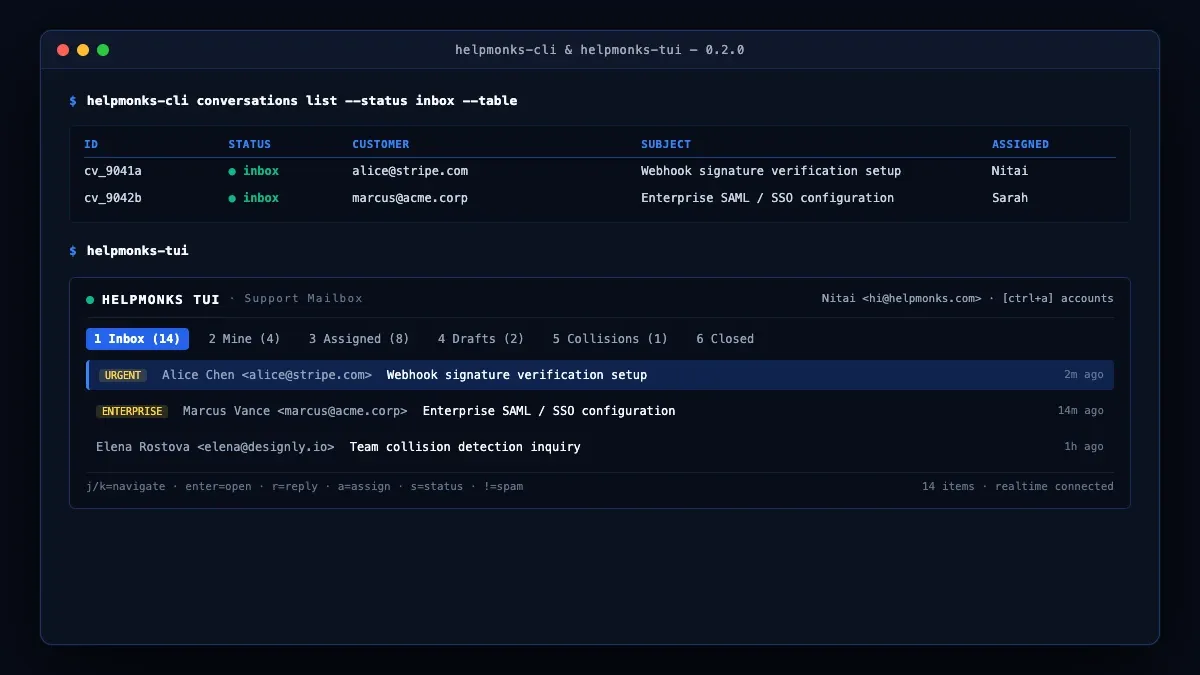This screenshot has height=675, width=1200.
Task: Click the green status dot in cv_9041a row
Action: [232, 171]
